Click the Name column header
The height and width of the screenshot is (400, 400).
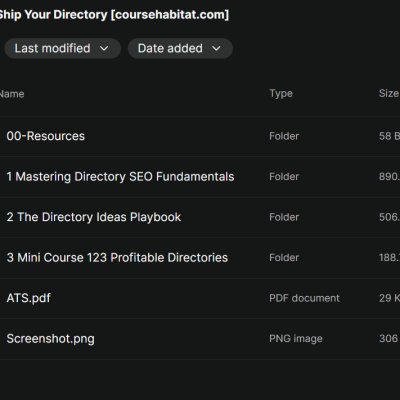(12, 94)
